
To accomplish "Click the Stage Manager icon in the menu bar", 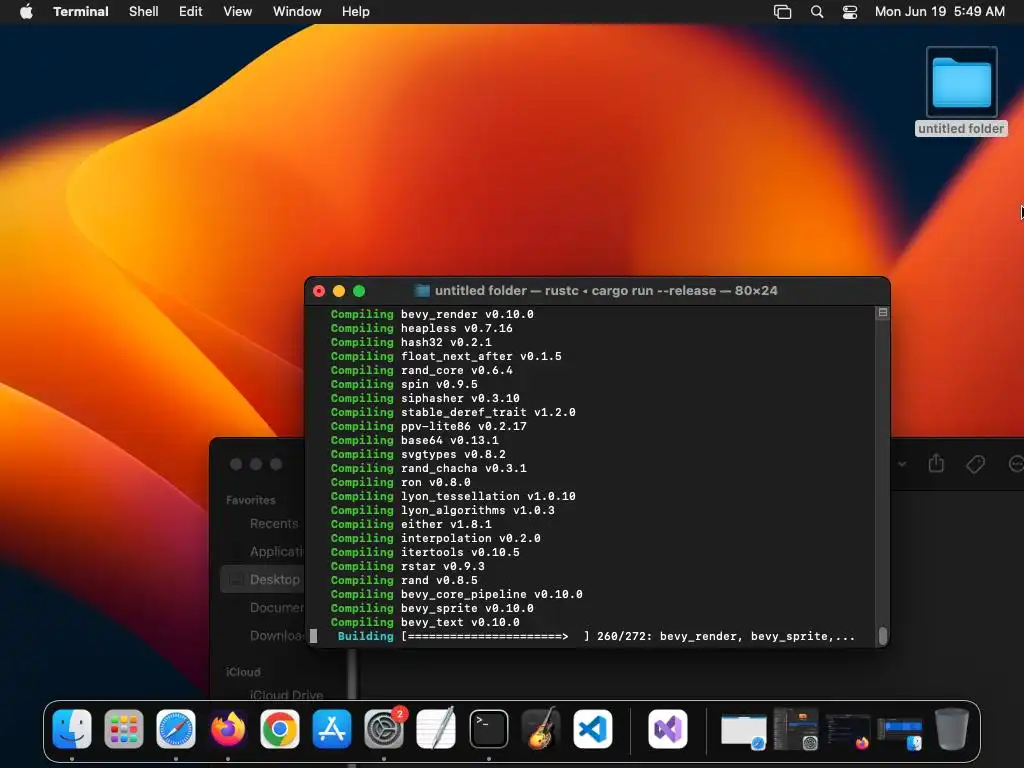I will [782, 12].
